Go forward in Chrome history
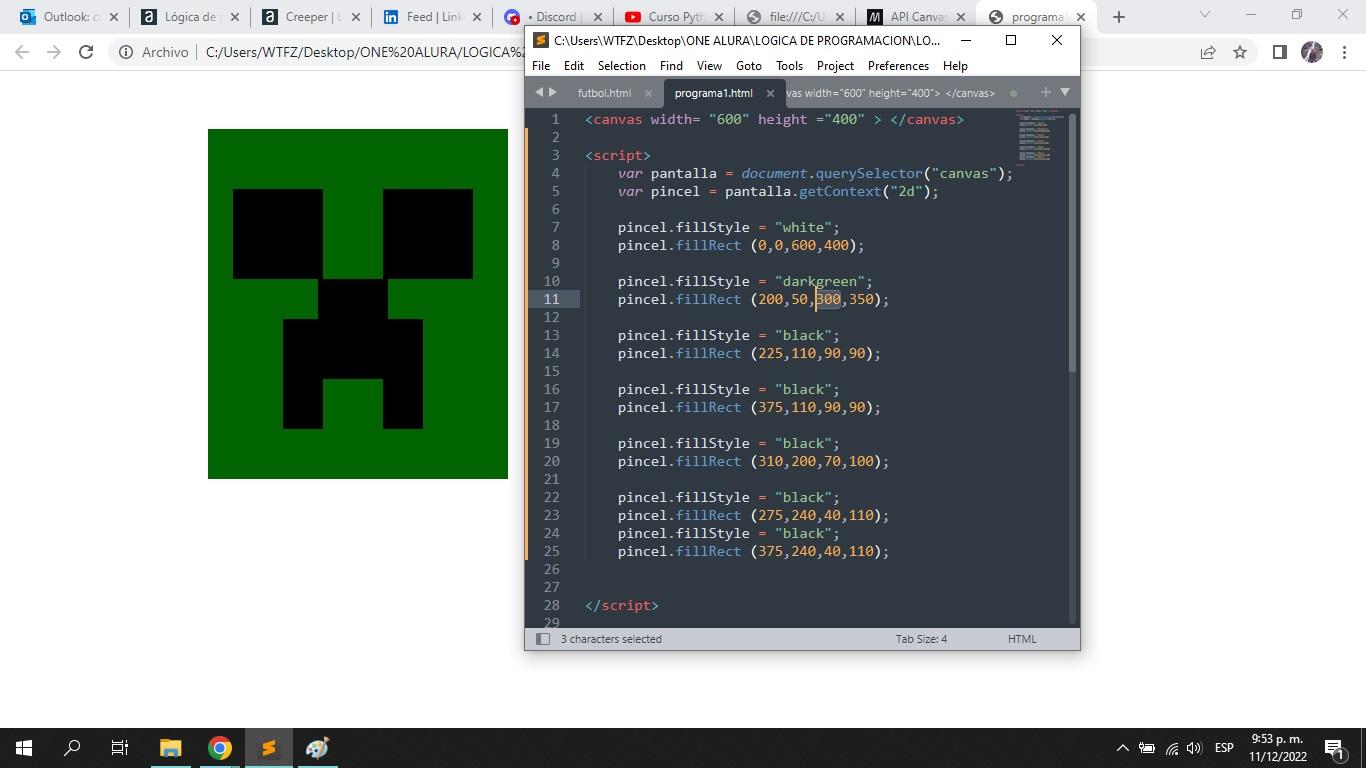1366x768 pixels. pyautogui.click(x=54, y=52)
